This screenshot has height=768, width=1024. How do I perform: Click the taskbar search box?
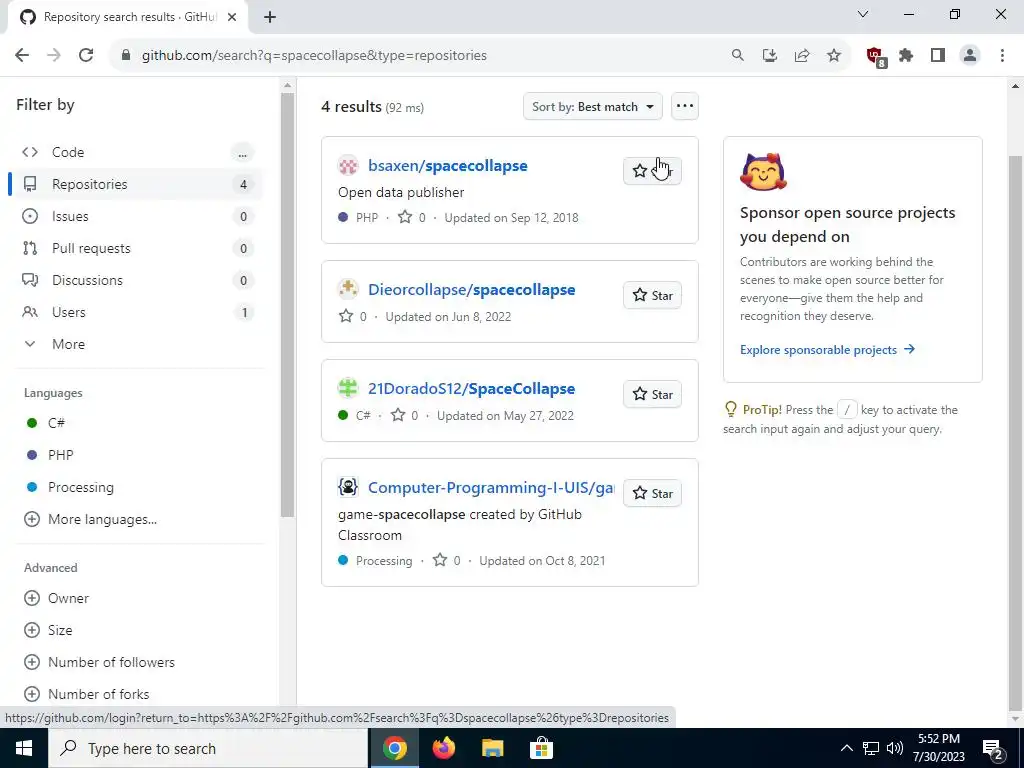click(208, 748)
